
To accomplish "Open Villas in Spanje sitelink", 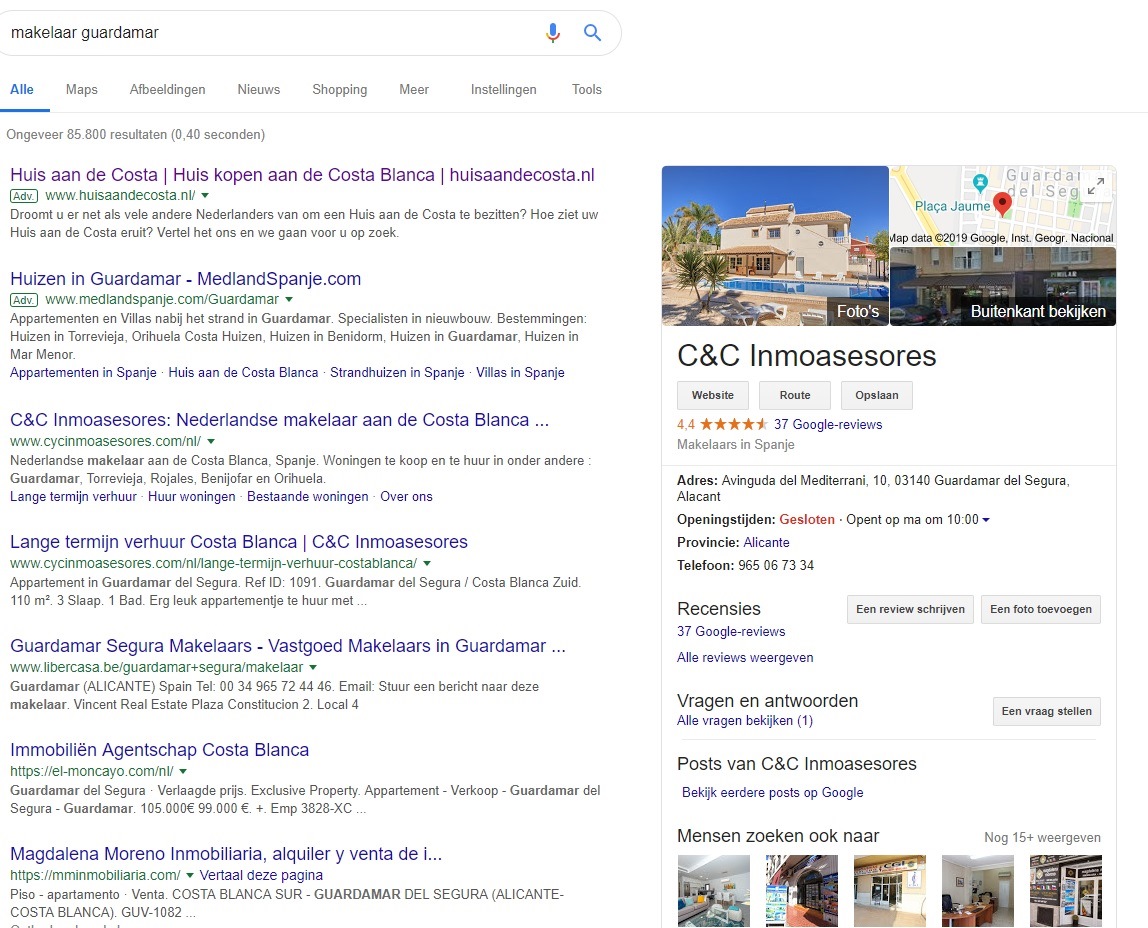I will pyautogui.click(x=520, y=373).
